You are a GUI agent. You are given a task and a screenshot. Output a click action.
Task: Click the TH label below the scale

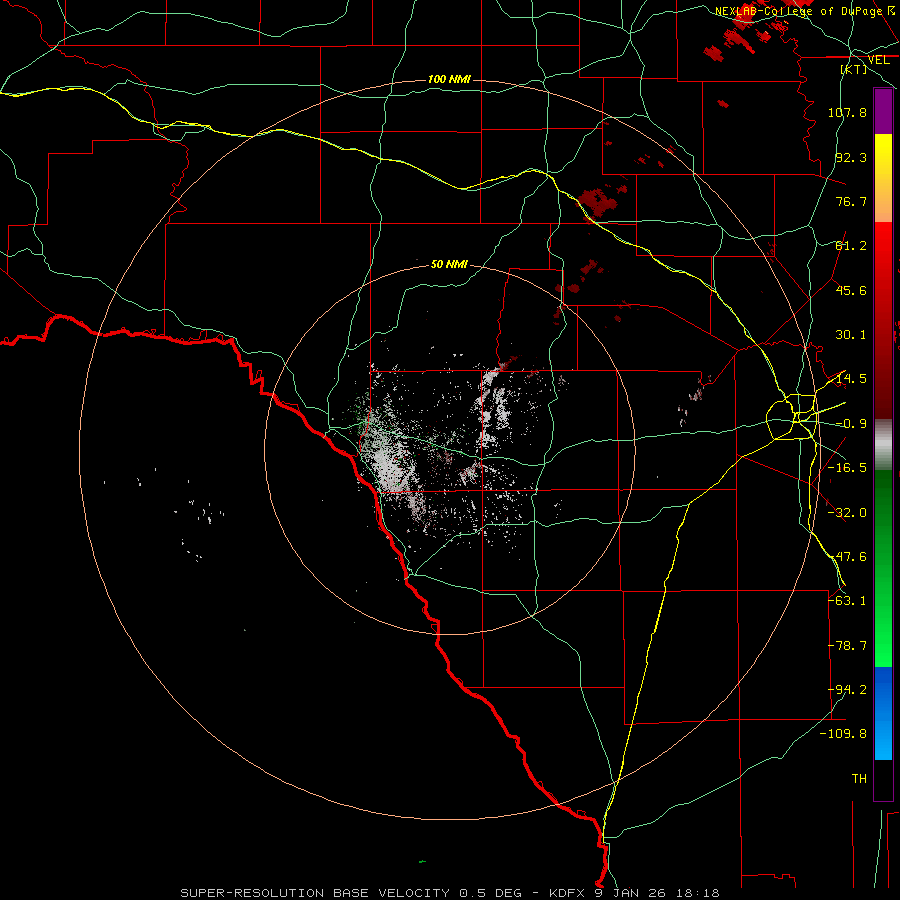click(859, 779)
